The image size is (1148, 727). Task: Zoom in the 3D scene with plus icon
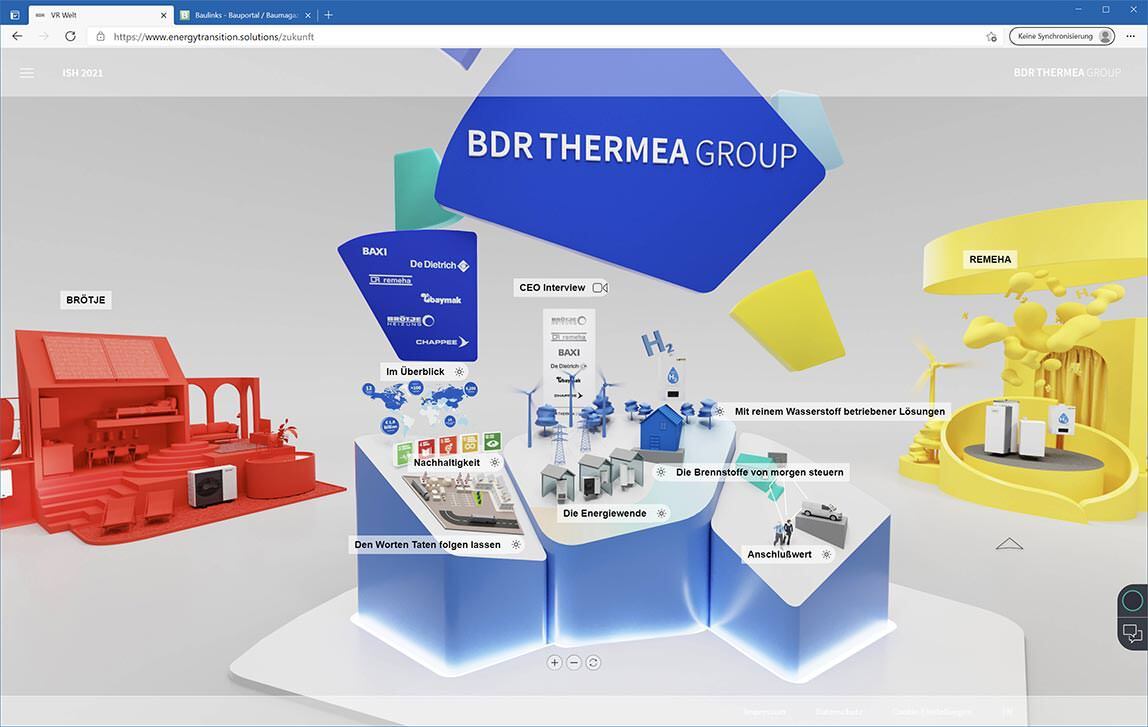tap(554, 663)
